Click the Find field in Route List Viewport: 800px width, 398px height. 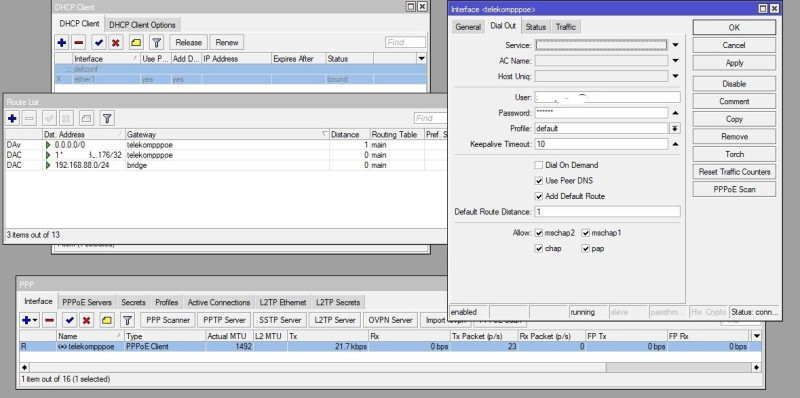coord(431,118)
